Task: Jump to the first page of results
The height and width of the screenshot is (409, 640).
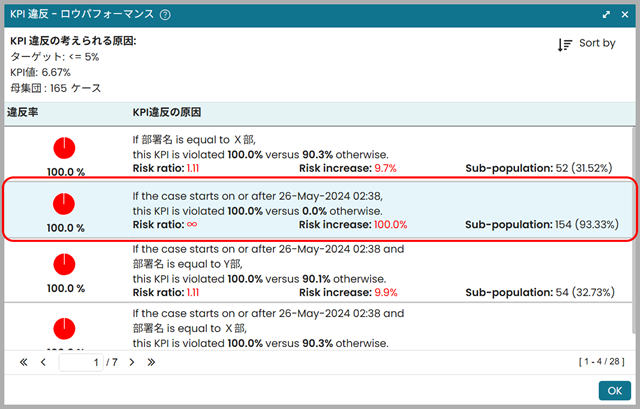Action: [x=23, y=361]
